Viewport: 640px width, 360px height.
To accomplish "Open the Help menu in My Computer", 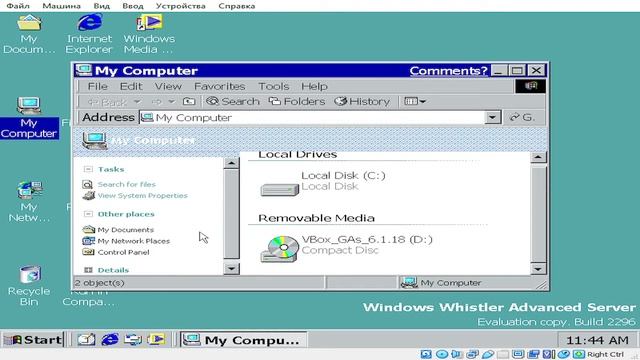I will pos(314,86).
